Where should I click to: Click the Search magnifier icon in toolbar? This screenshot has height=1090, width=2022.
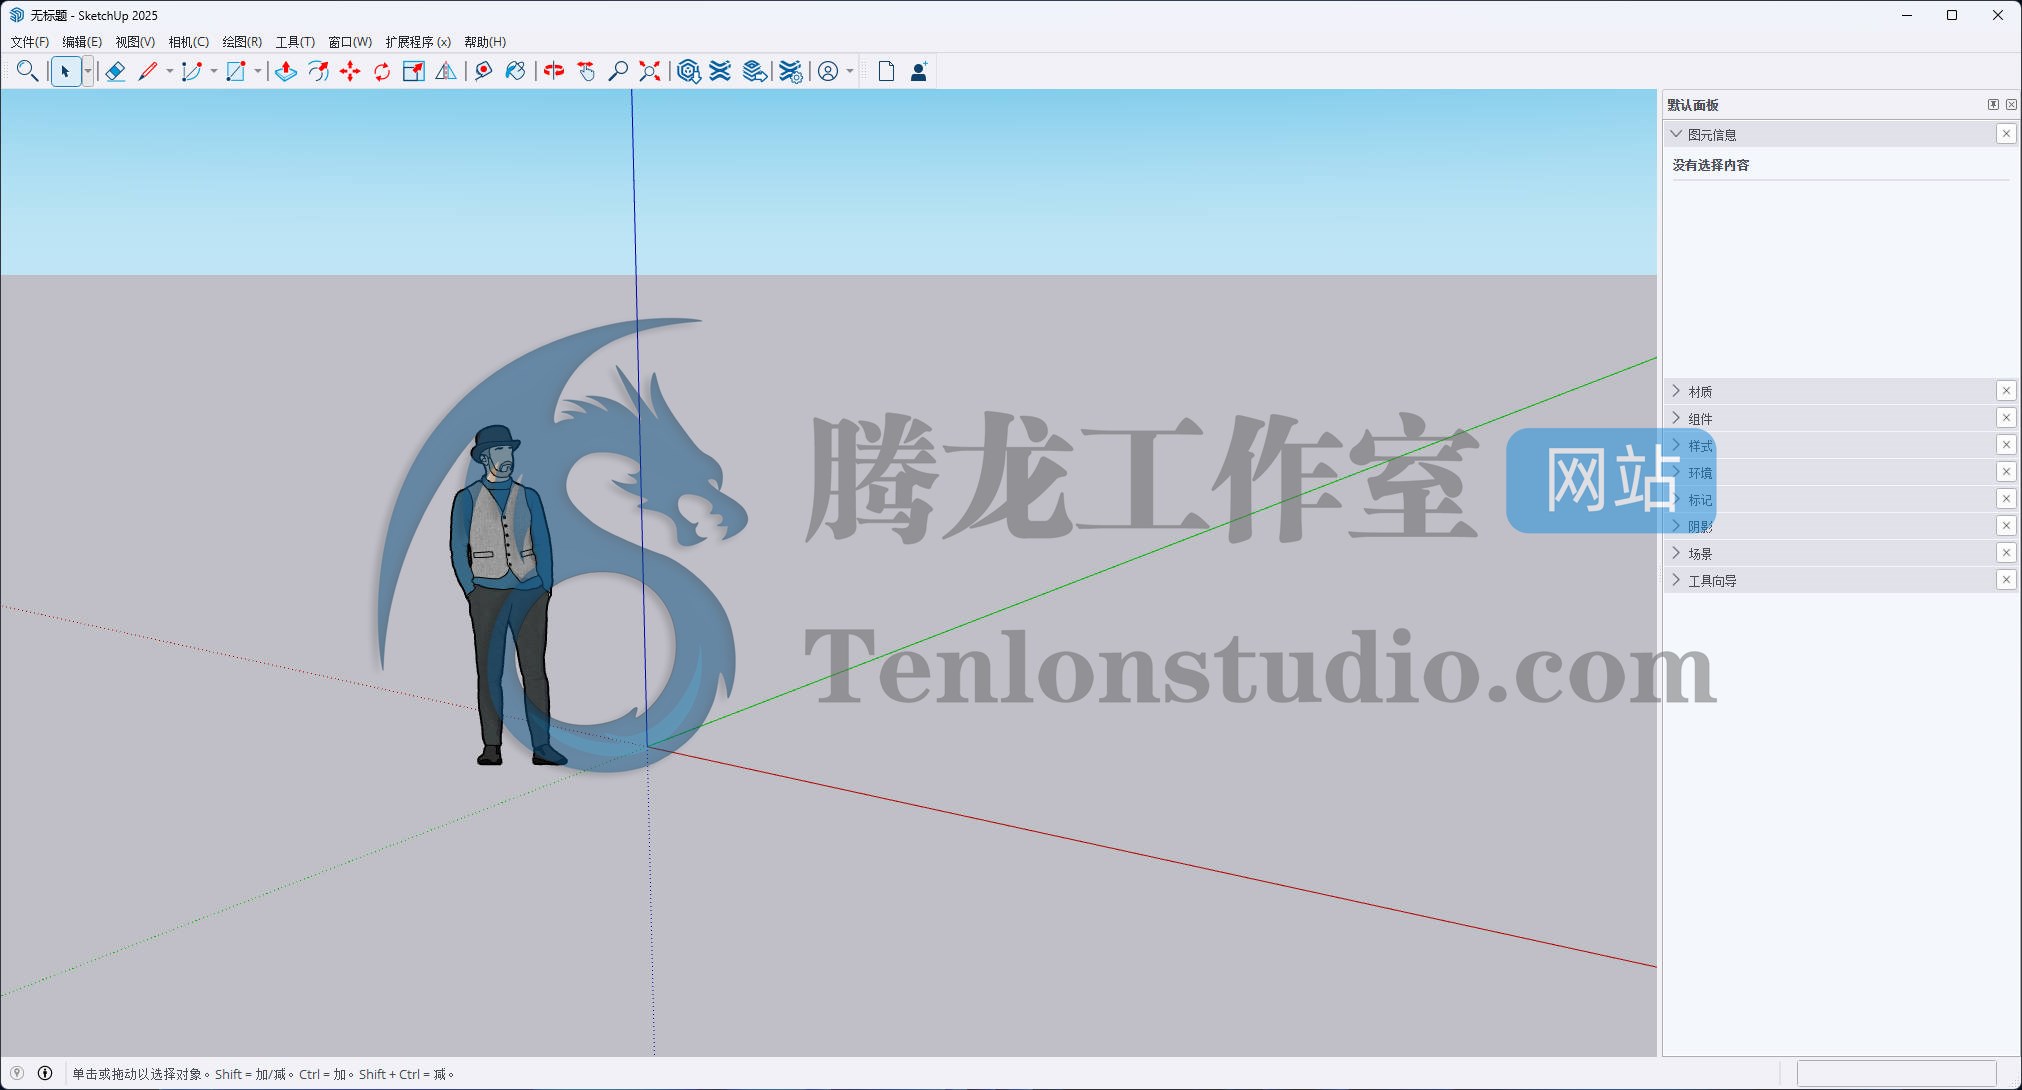pos(27,71)
